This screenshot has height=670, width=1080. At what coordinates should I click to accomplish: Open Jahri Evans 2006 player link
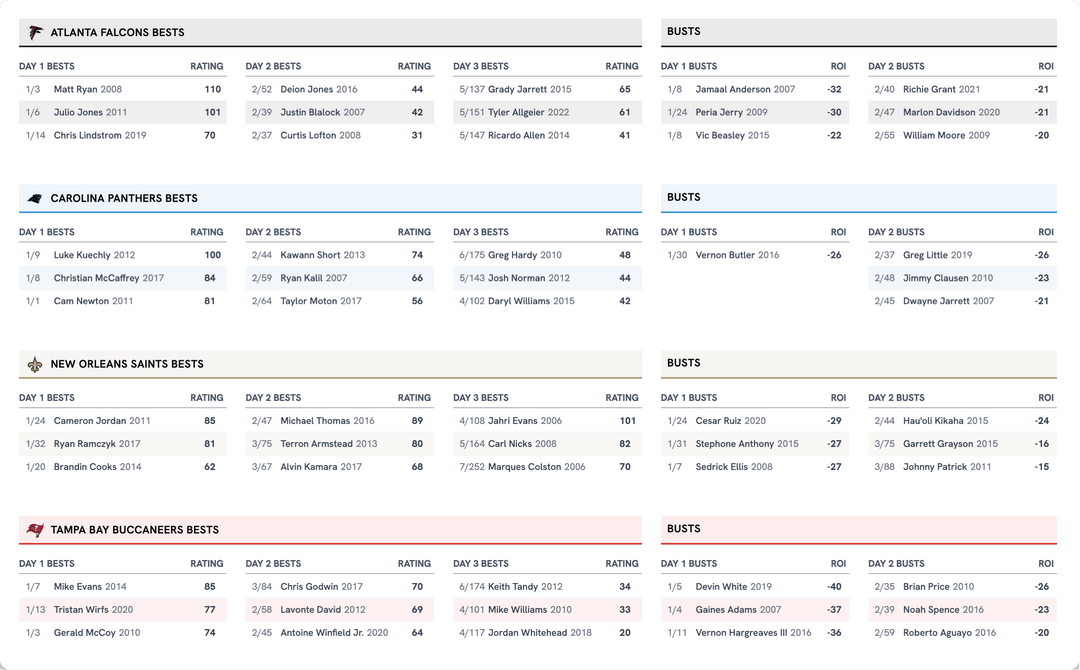coord(525,421)
